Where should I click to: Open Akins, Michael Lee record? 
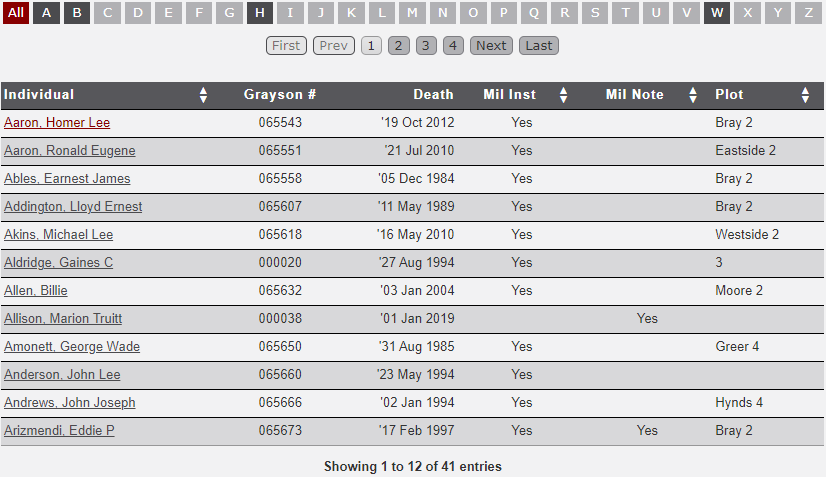[58, 235]
